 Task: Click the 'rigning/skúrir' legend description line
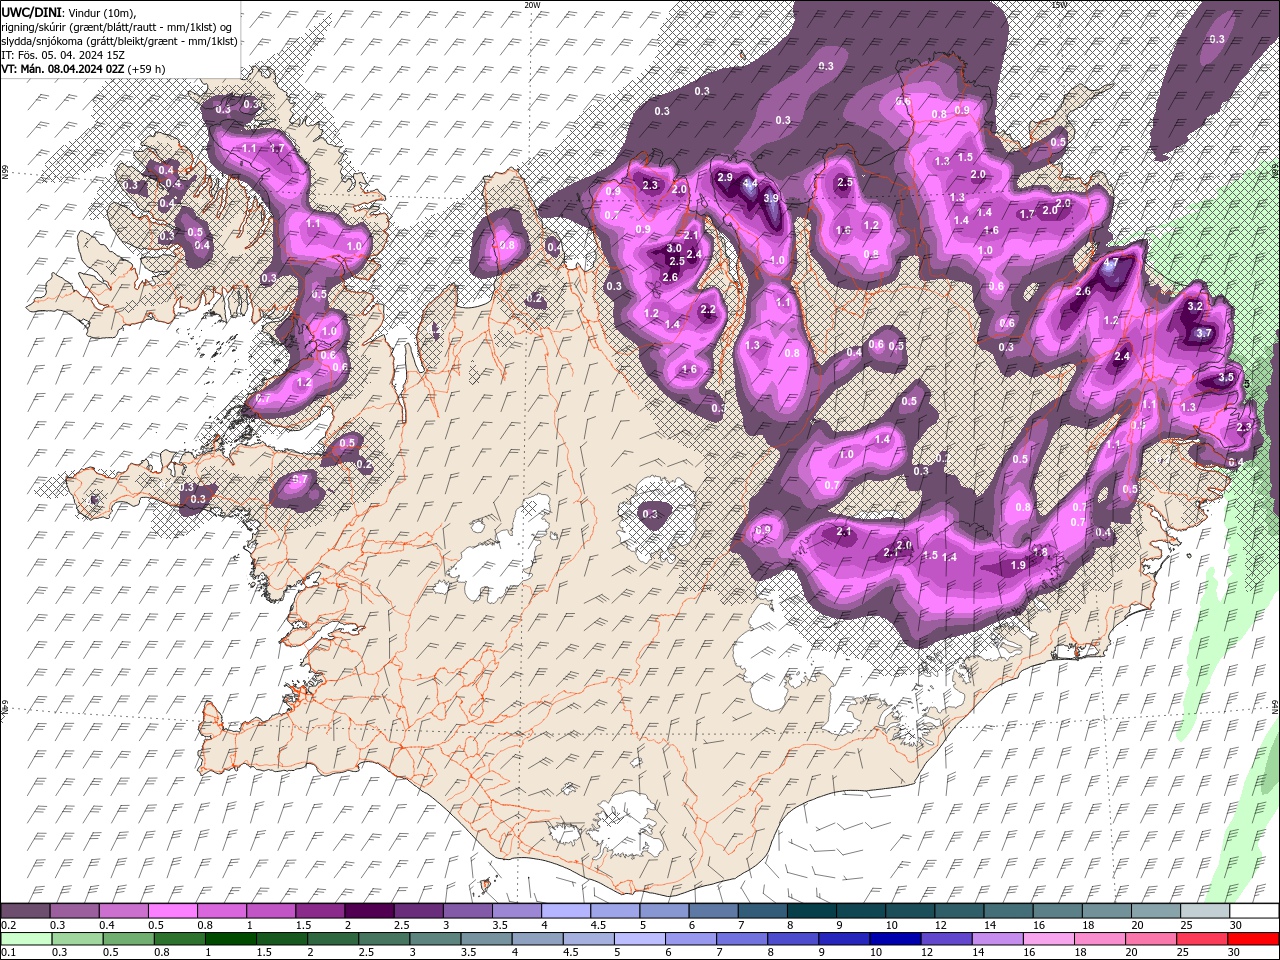point(117,27)
